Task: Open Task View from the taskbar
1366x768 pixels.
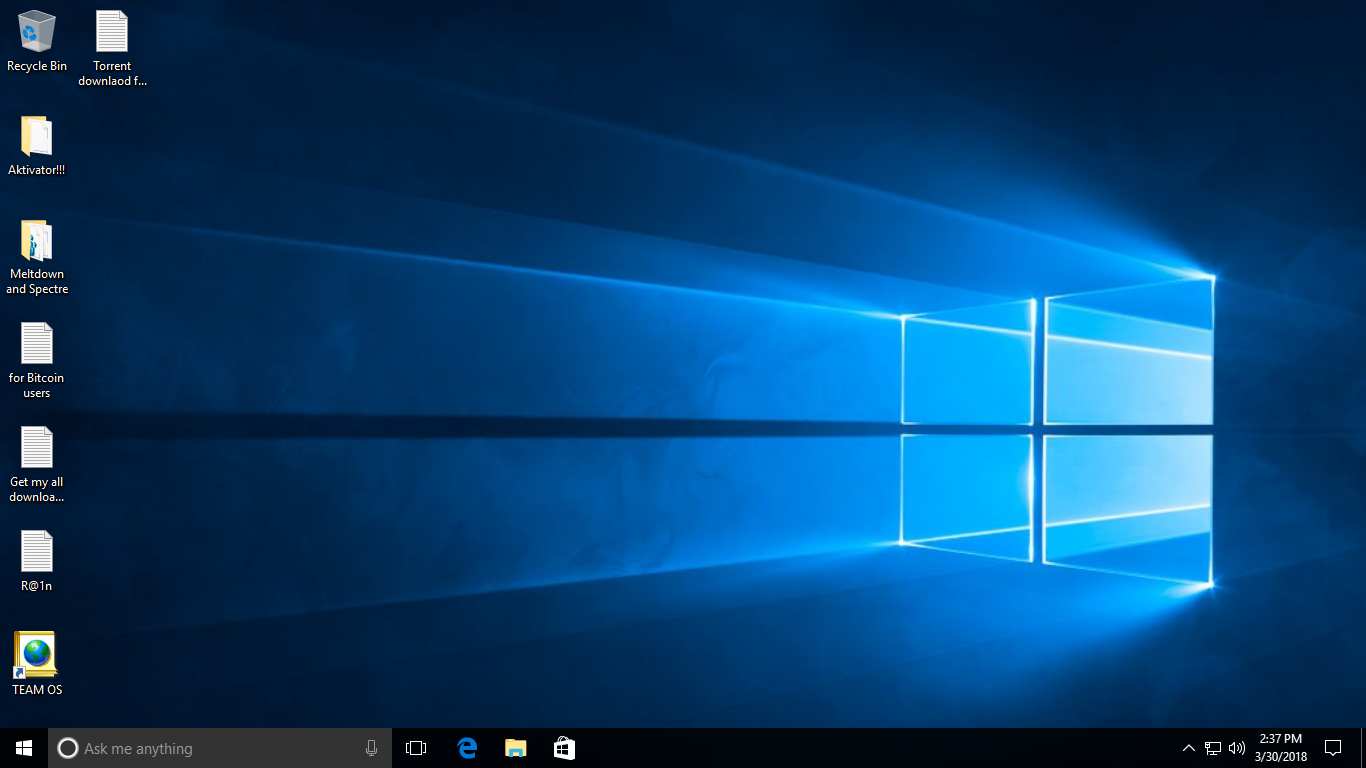Action: 416,748
